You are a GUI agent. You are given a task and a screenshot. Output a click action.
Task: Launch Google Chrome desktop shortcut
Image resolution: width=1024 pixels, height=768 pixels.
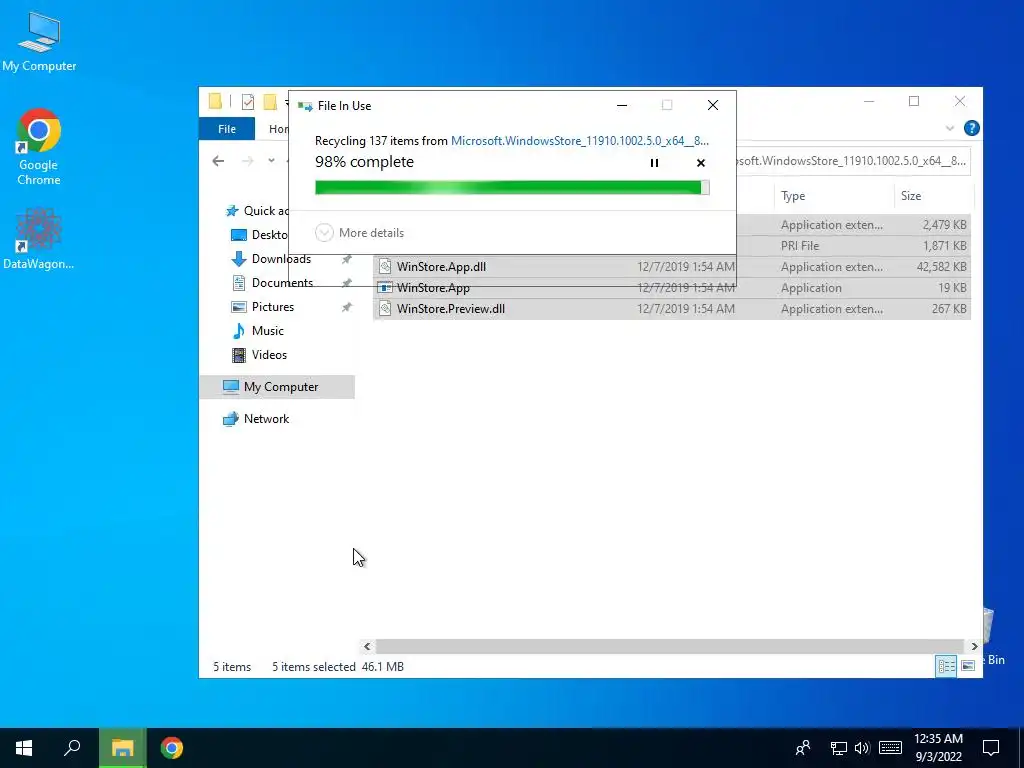(x=39, y=148)
